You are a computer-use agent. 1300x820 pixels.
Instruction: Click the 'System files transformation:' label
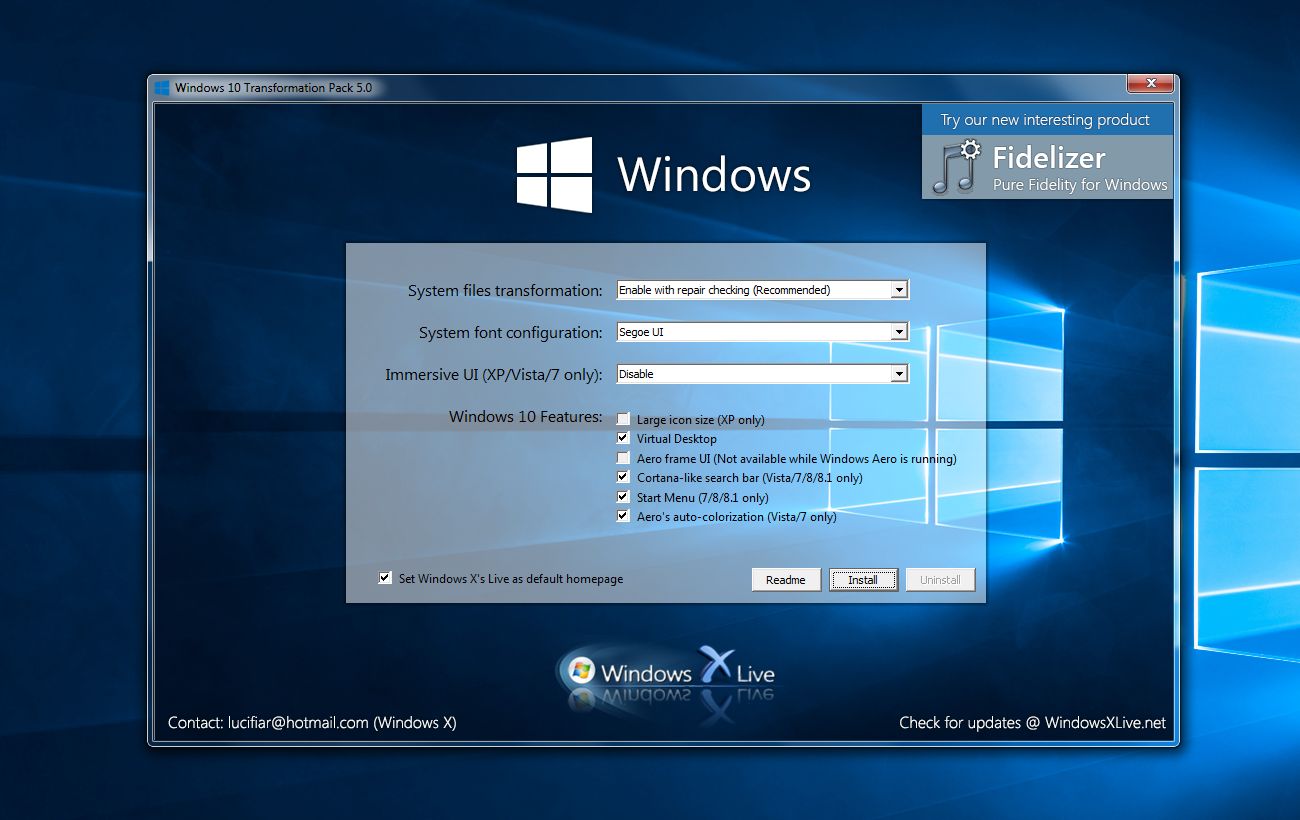pyautogui.click(x=505, y=291)
